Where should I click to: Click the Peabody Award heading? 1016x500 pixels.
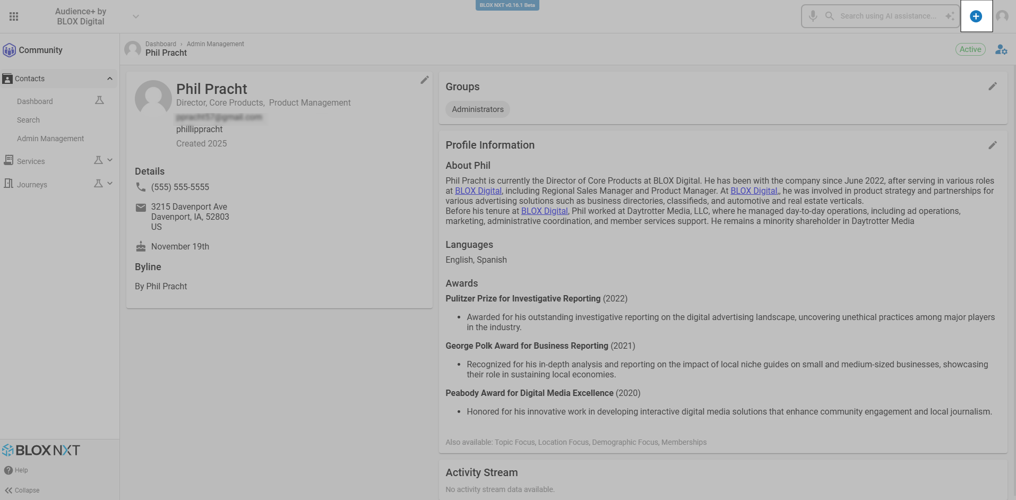[529, 393]
